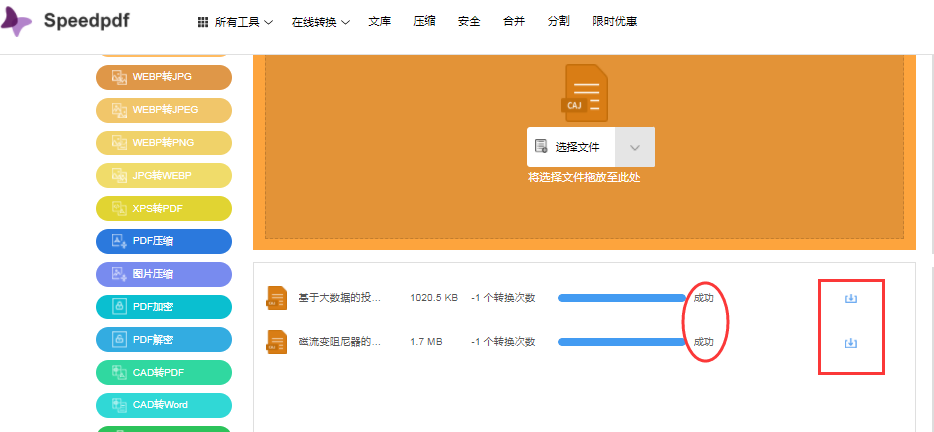Open the 合并 menu item
The height and width of the screenshot is (432, 934).
pos(514,21)
